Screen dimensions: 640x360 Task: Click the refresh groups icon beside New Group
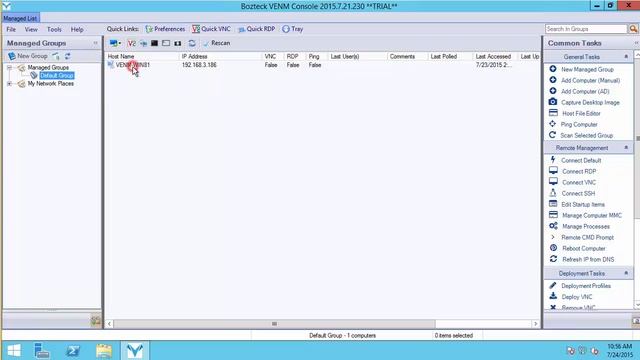[68, 56]
